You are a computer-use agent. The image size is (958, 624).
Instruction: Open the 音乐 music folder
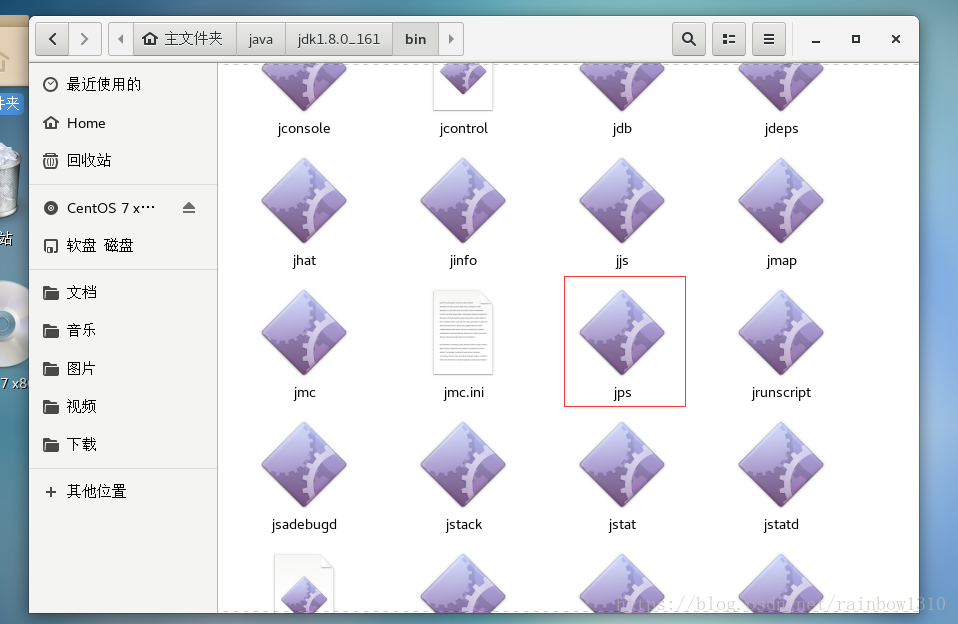coord(123,331)
